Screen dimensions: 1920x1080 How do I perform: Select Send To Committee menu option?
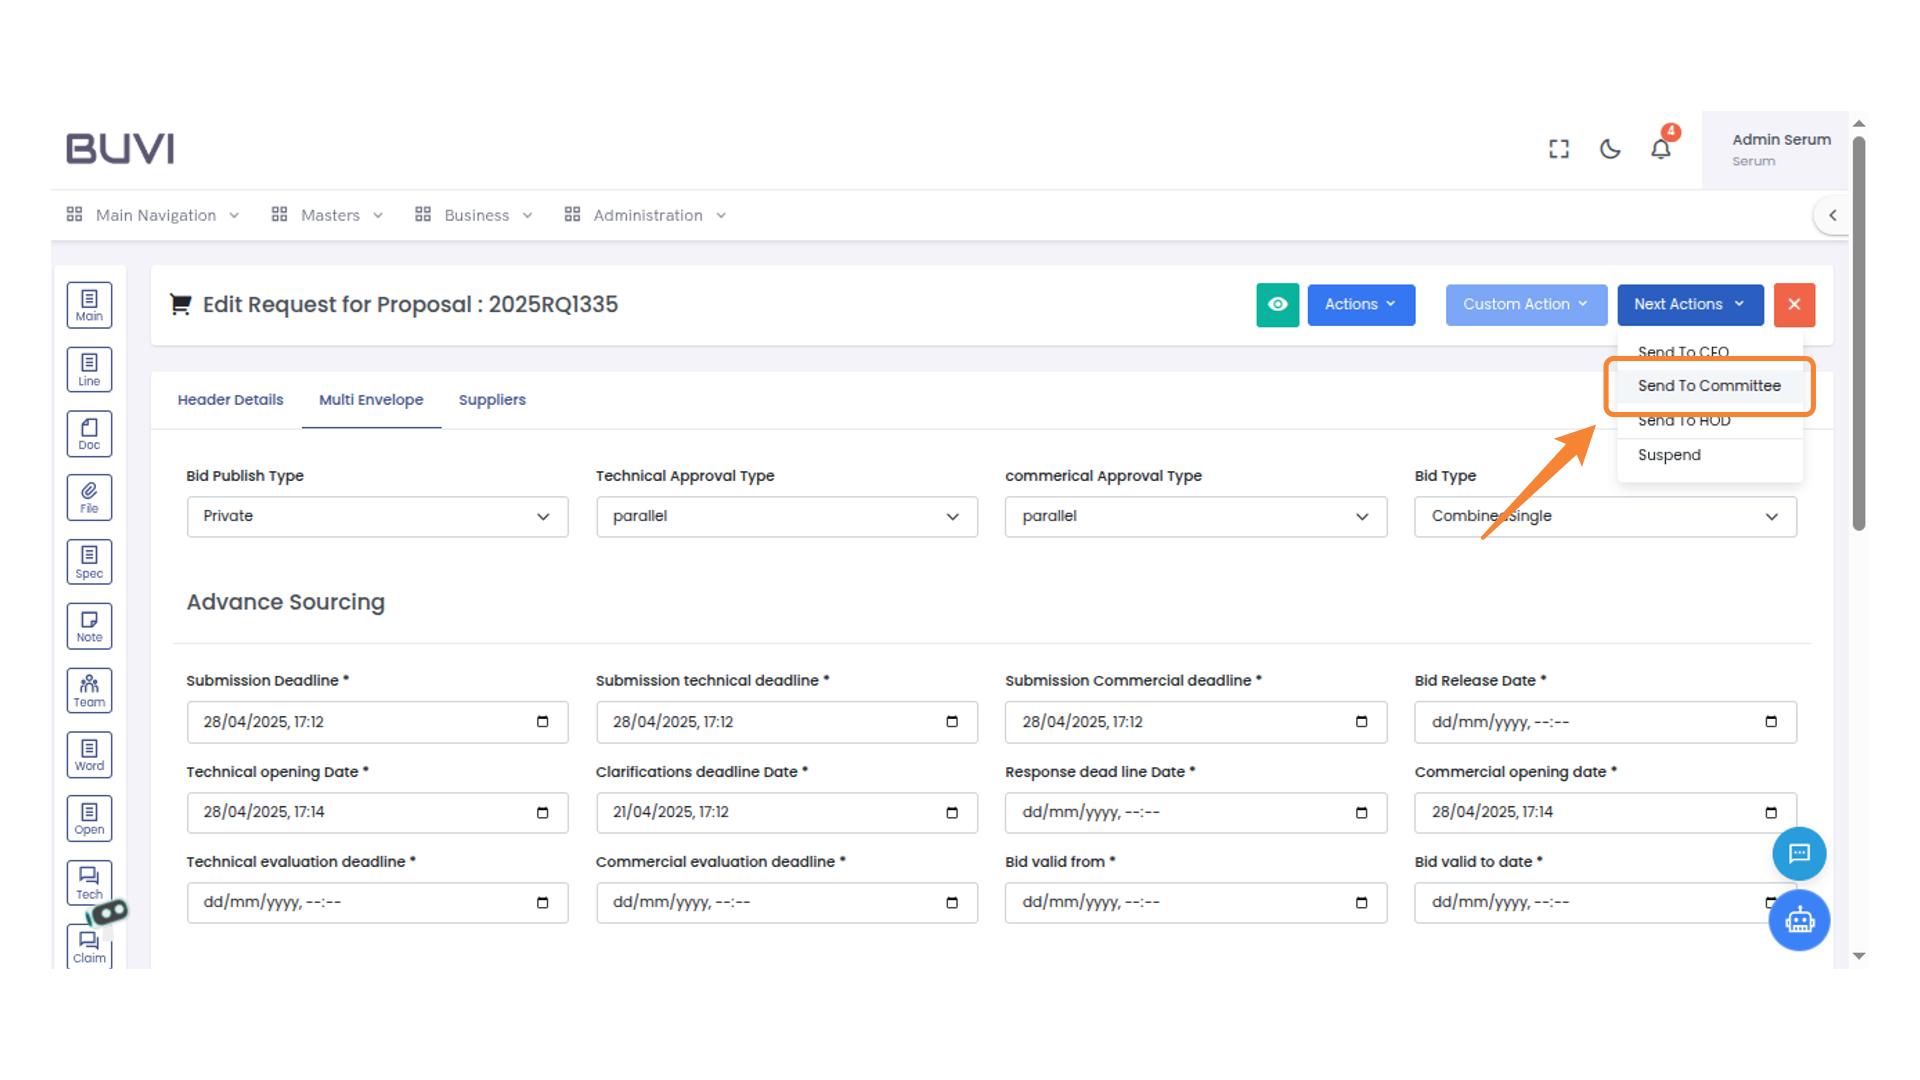[1708, 386]
